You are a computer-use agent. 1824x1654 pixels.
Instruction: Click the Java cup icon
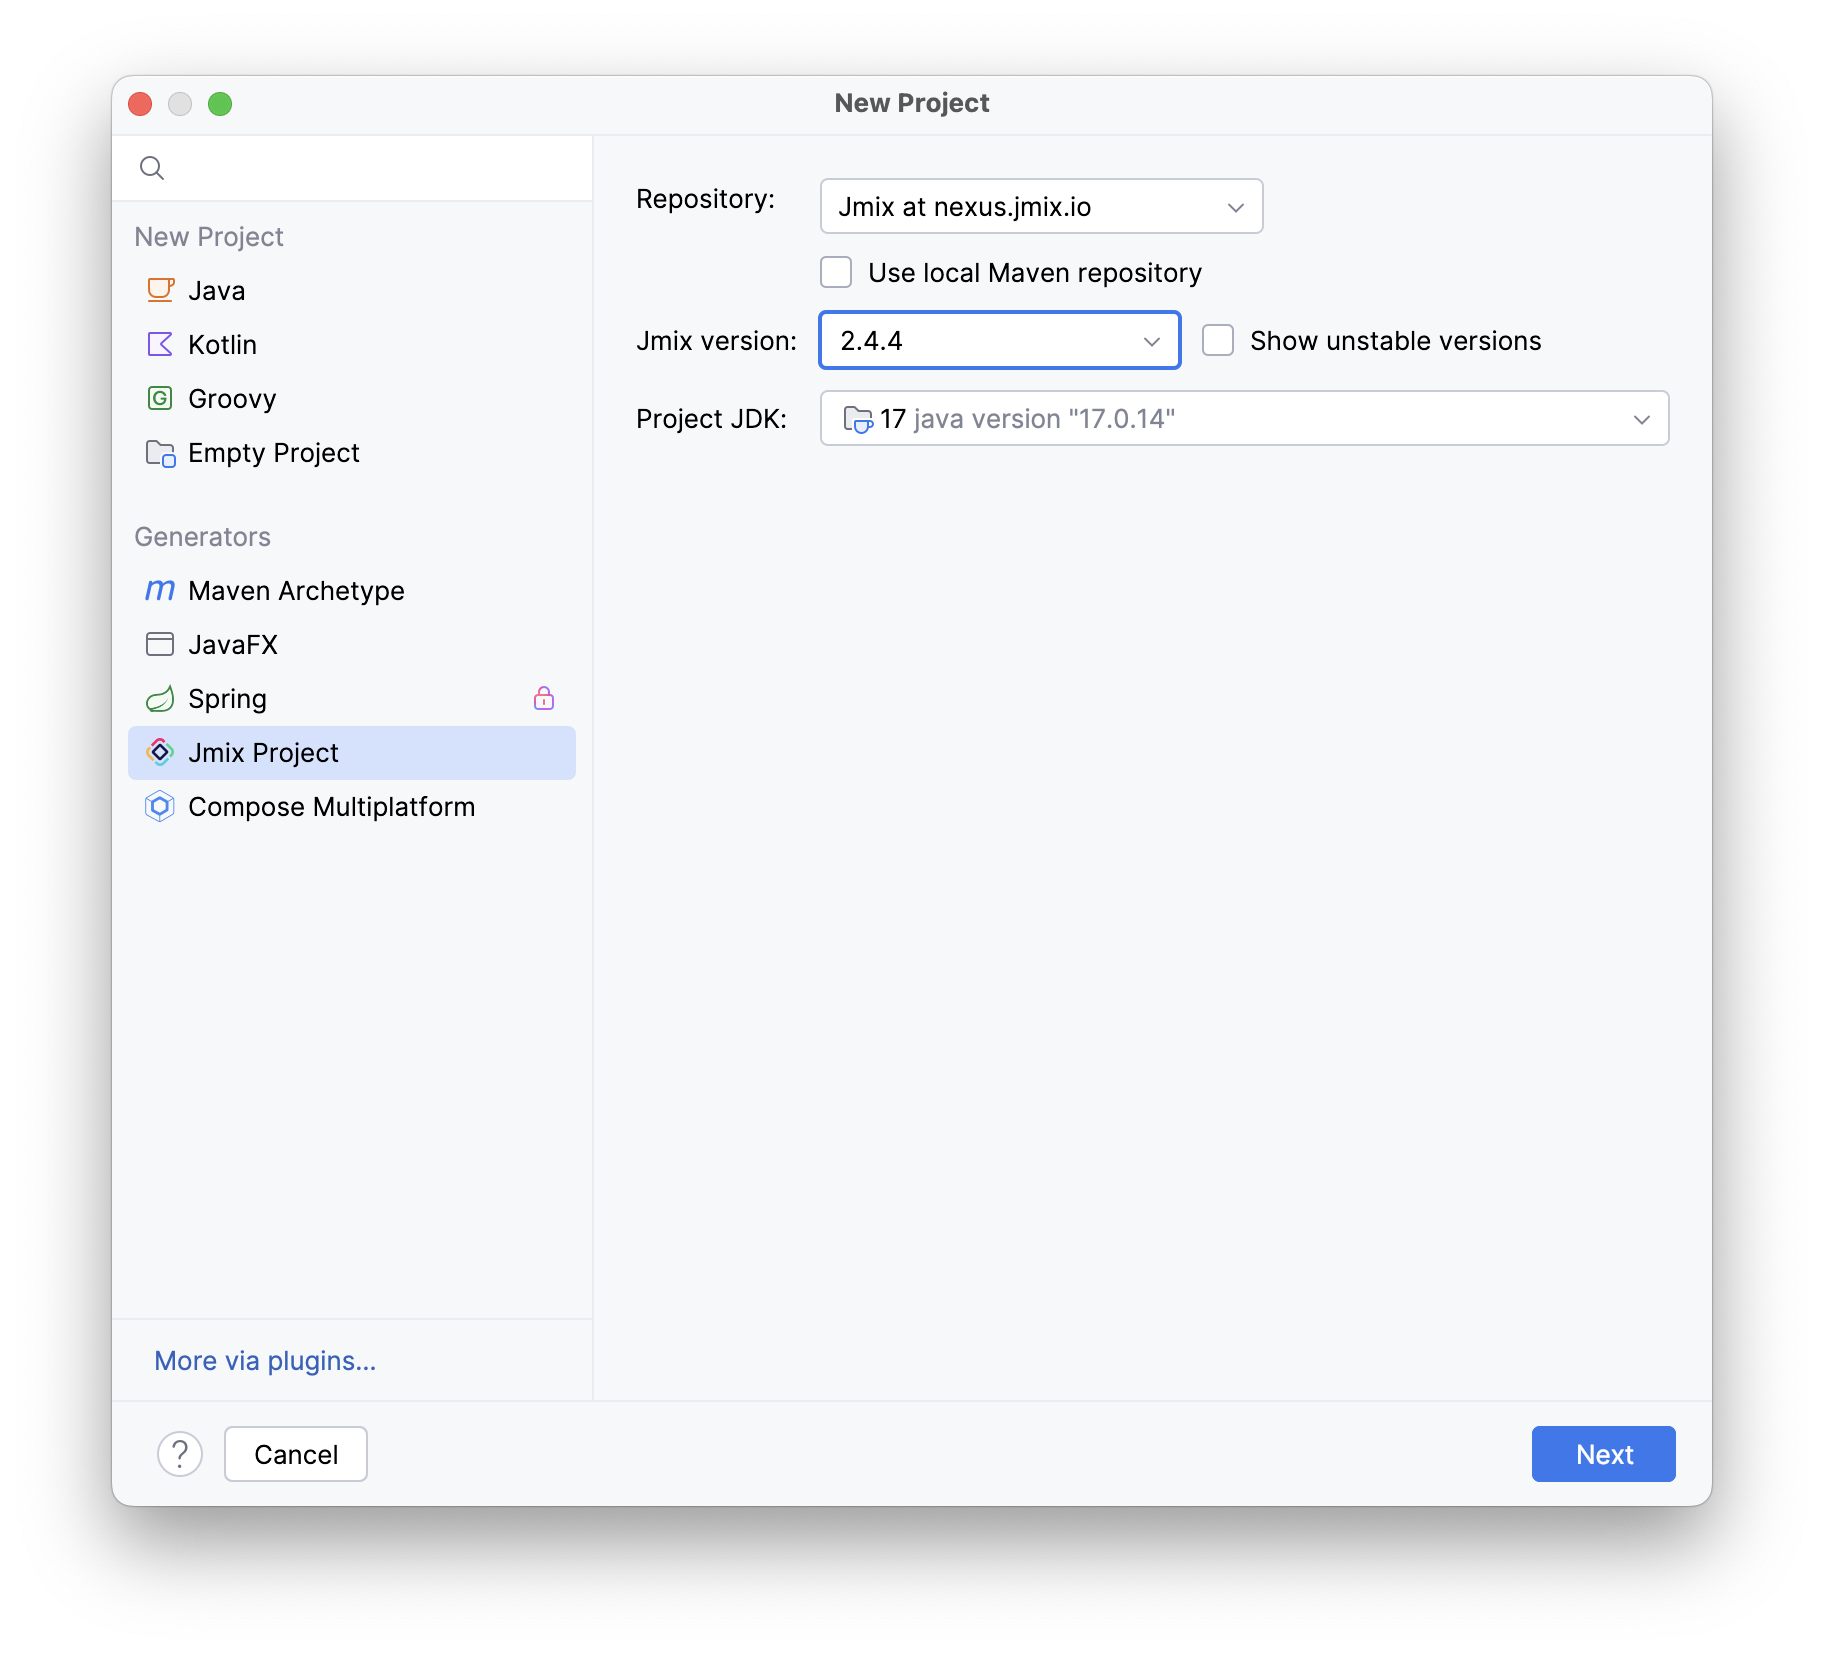click(160, 290)
